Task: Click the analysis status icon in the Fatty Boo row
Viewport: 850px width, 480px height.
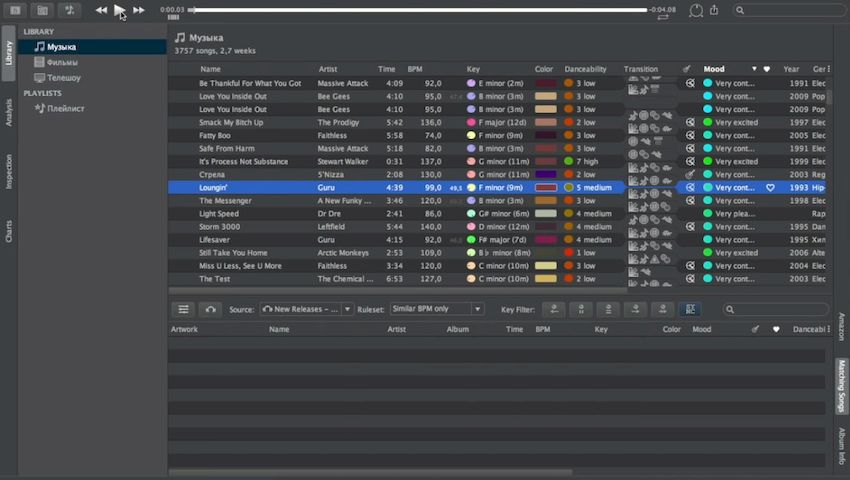Action: pos(690,136)
